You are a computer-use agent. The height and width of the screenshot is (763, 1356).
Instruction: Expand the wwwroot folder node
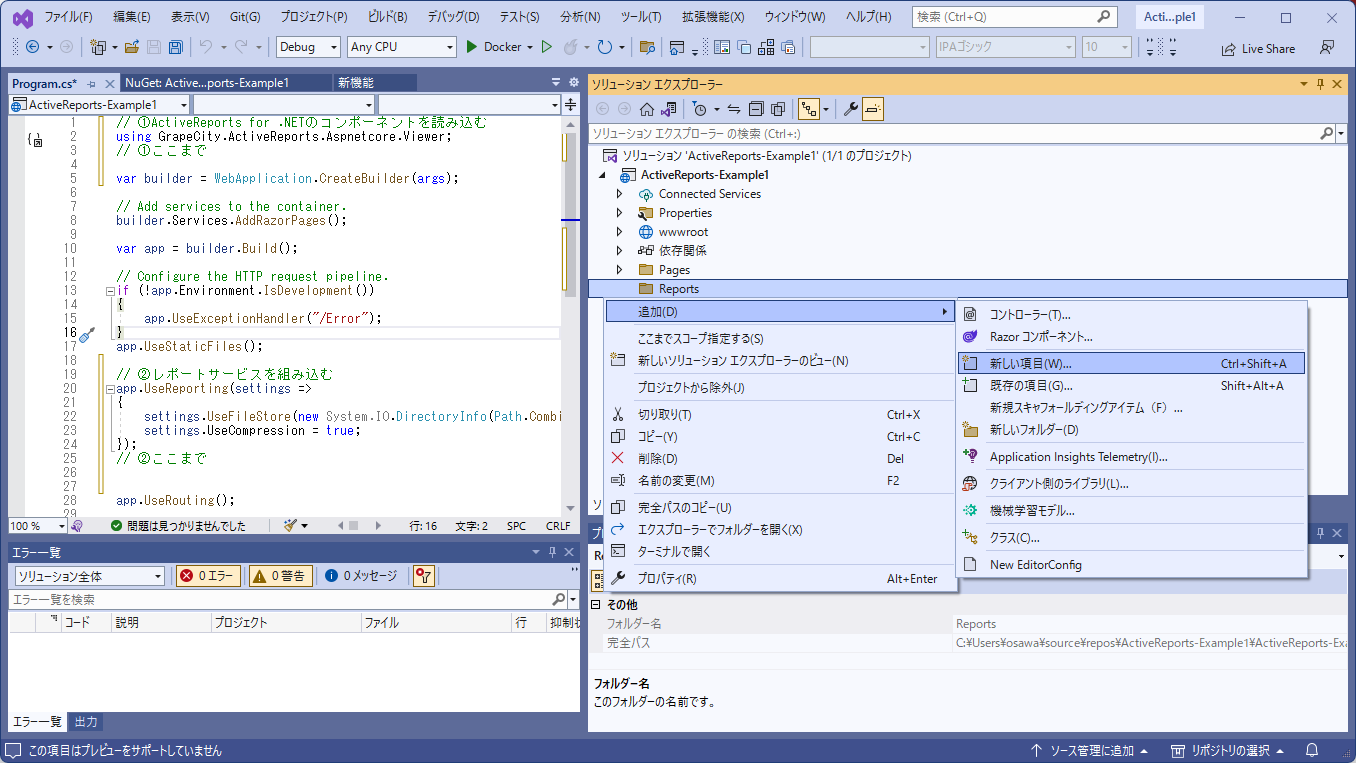[x=619, y=232]
